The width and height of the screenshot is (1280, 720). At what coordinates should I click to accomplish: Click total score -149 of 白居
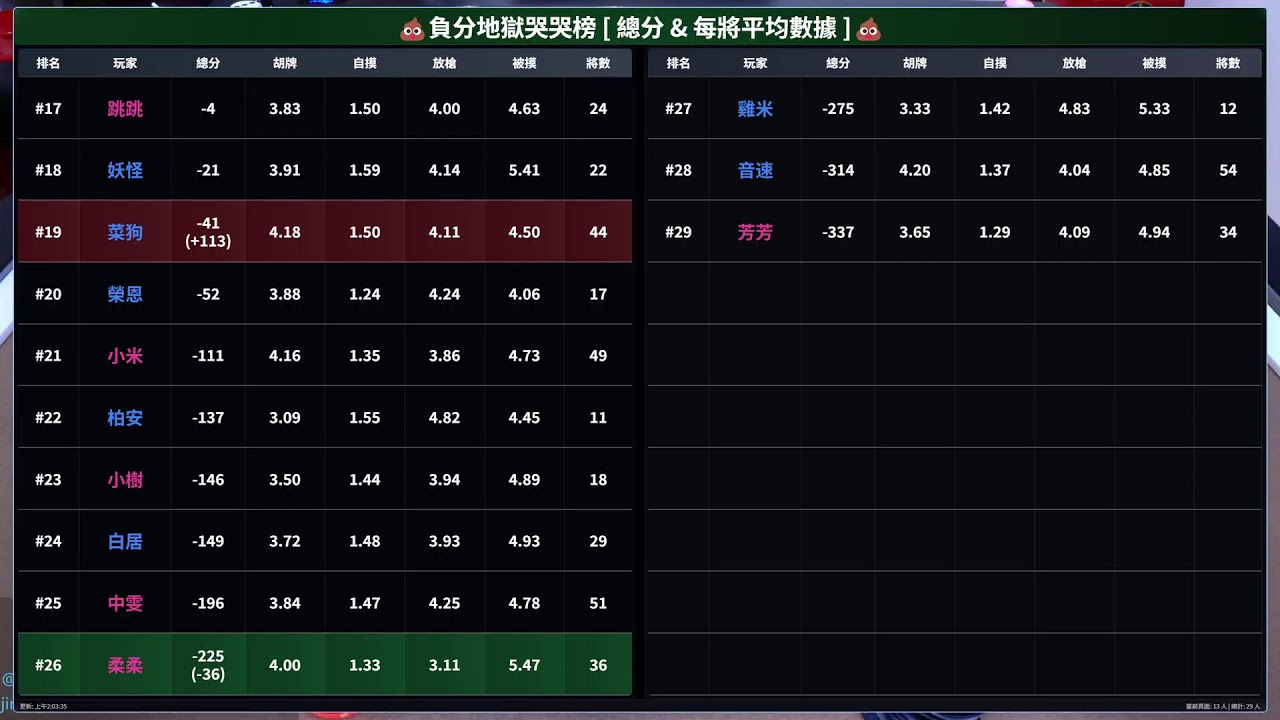(x=208, y=541)
